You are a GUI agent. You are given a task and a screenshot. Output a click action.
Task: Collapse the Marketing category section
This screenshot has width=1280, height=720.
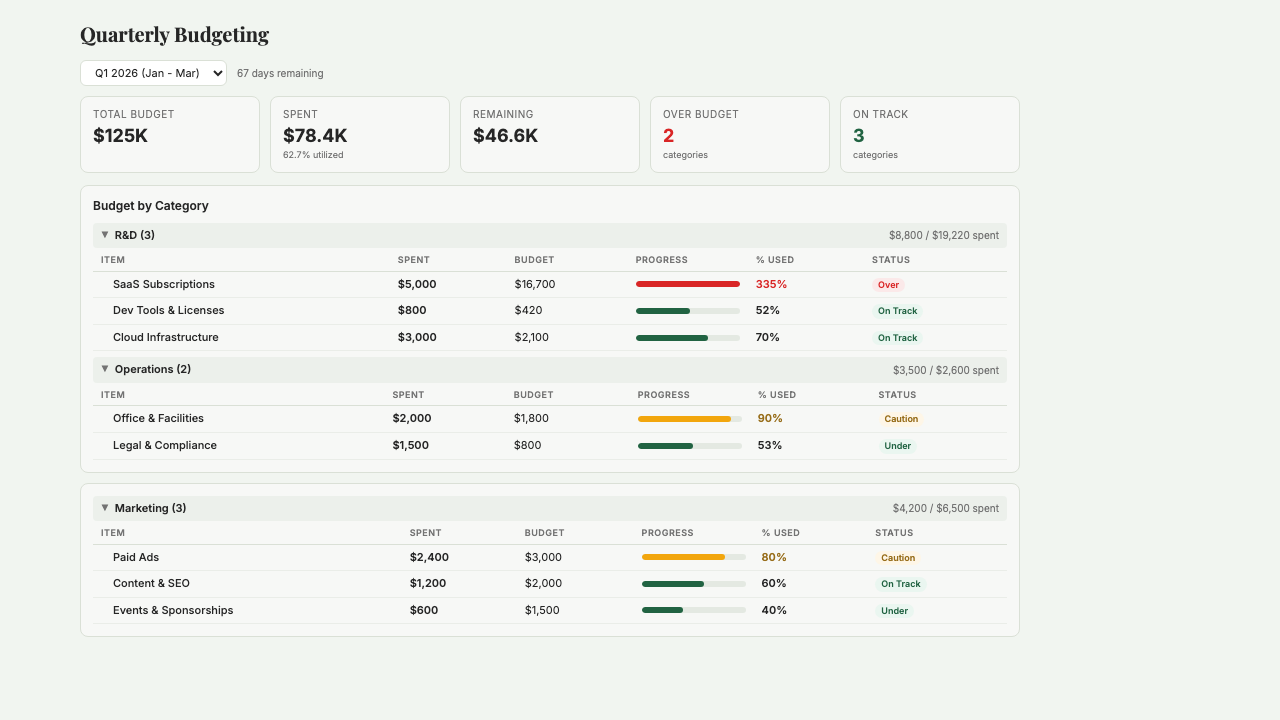(105, 507)
